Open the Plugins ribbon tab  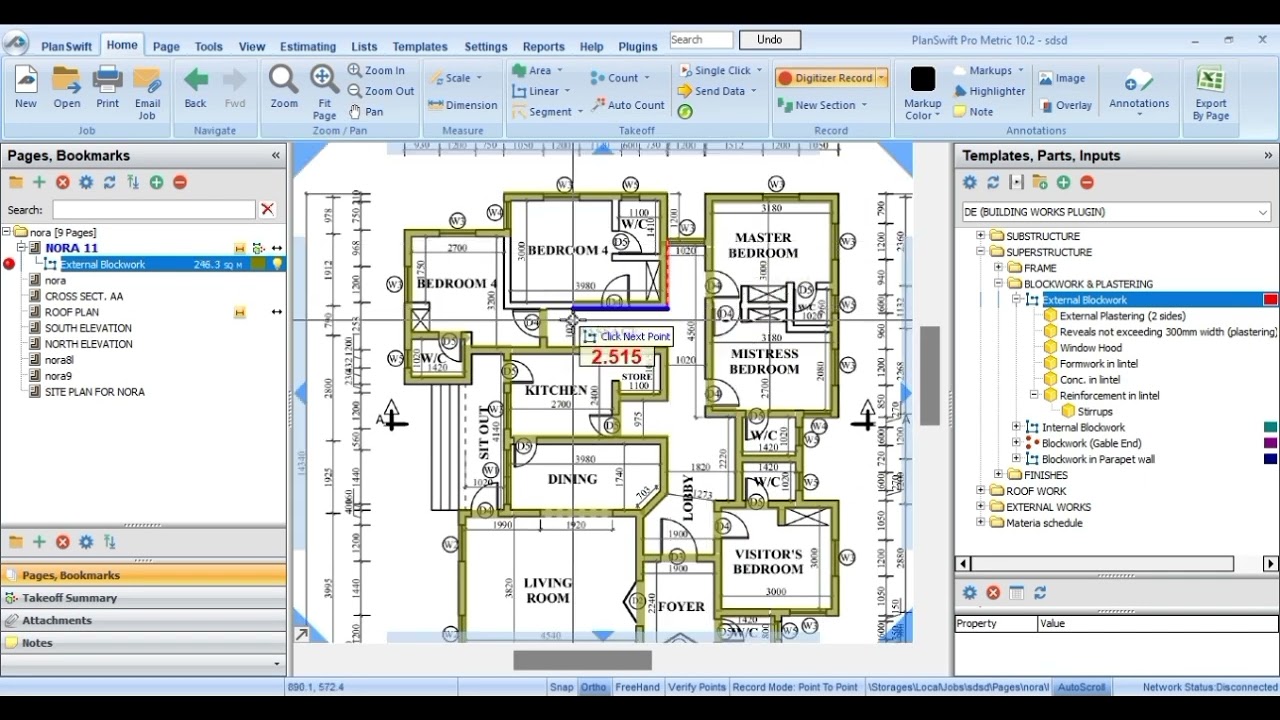[638, 46]
